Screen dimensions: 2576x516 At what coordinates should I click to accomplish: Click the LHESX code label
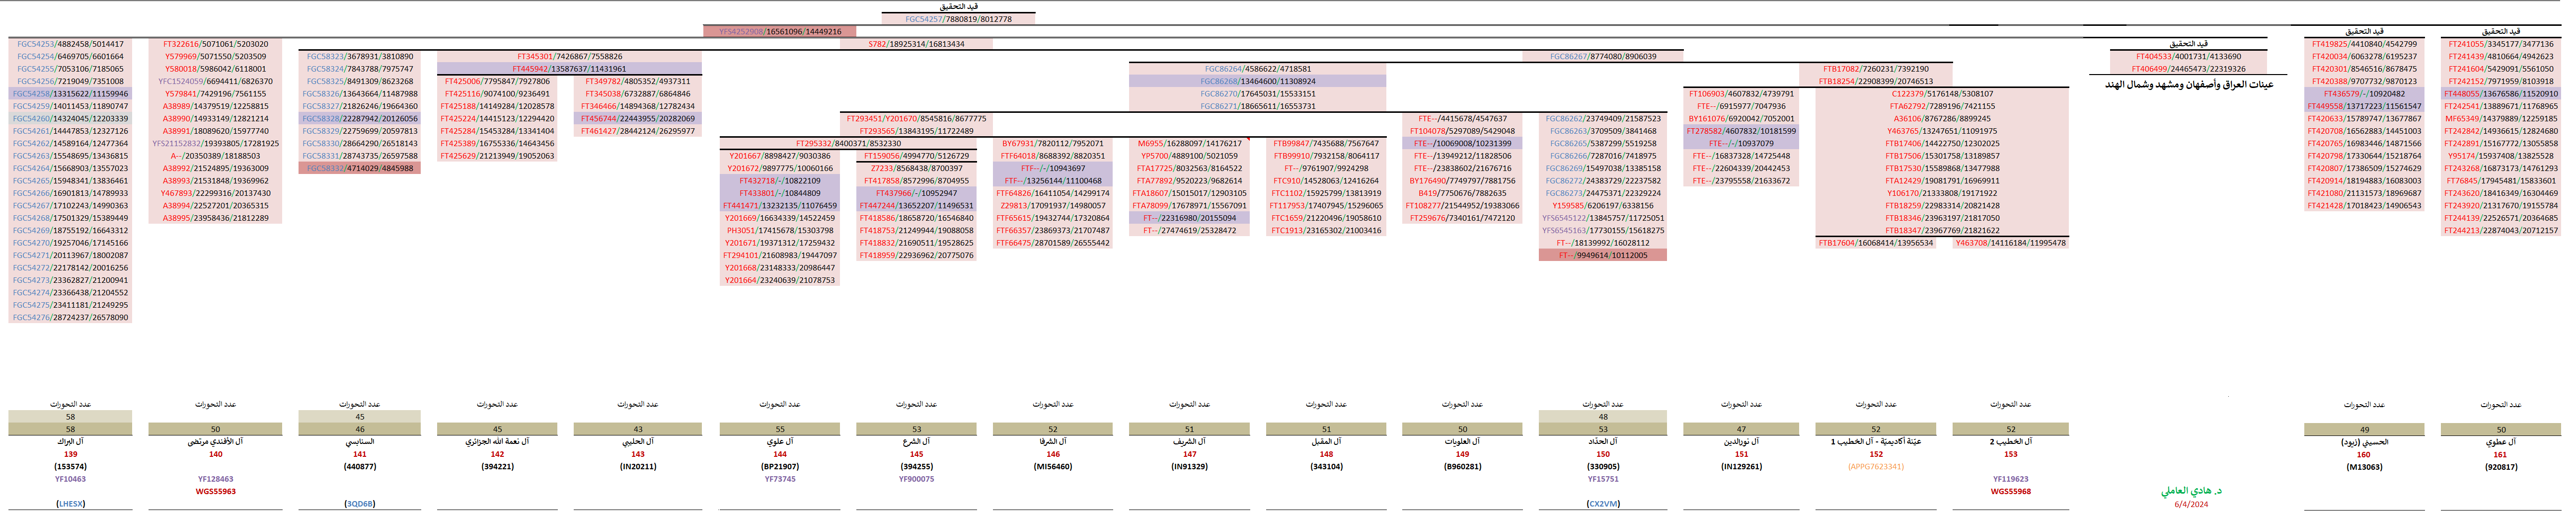[70, 505]
